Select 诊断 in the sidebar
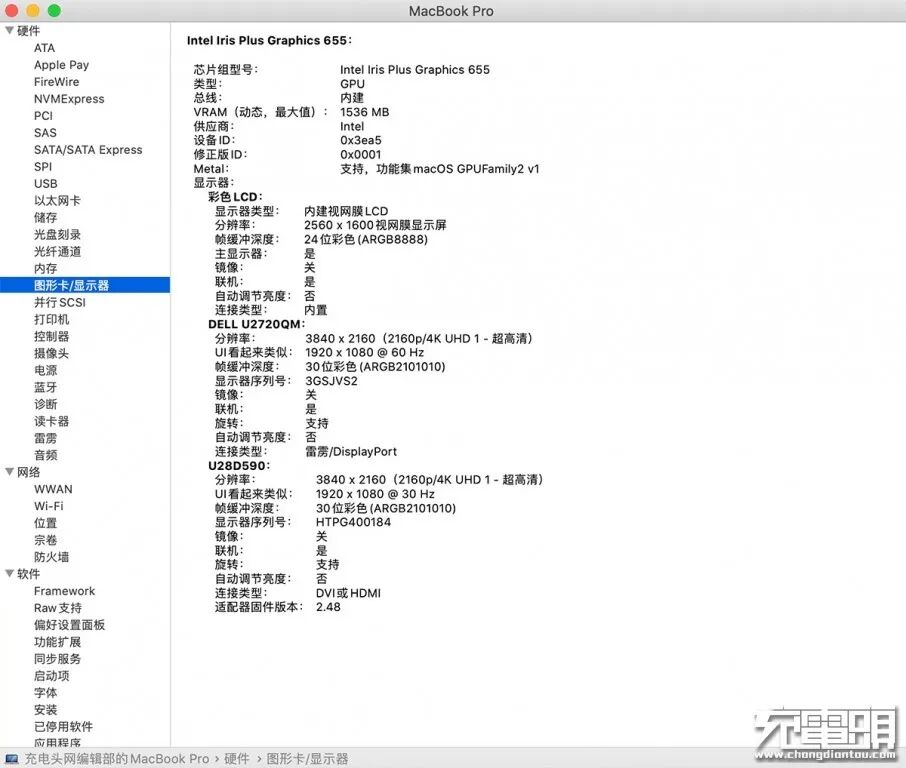 pyautogui.click(x=46, y=404)
